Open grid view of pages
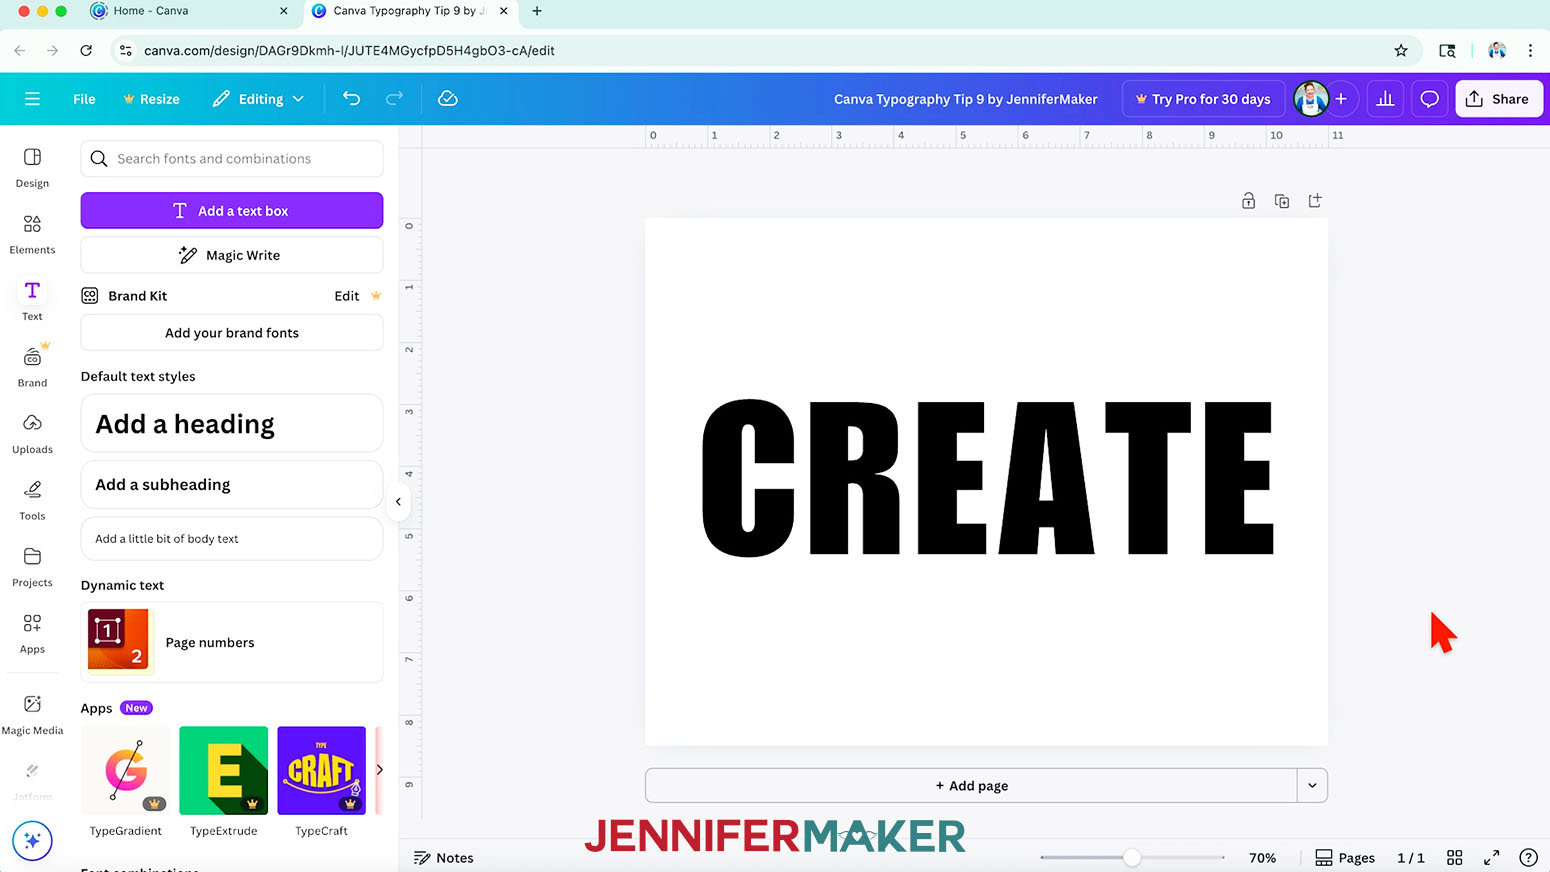1550x872 pixels. tap(1455, 858)
